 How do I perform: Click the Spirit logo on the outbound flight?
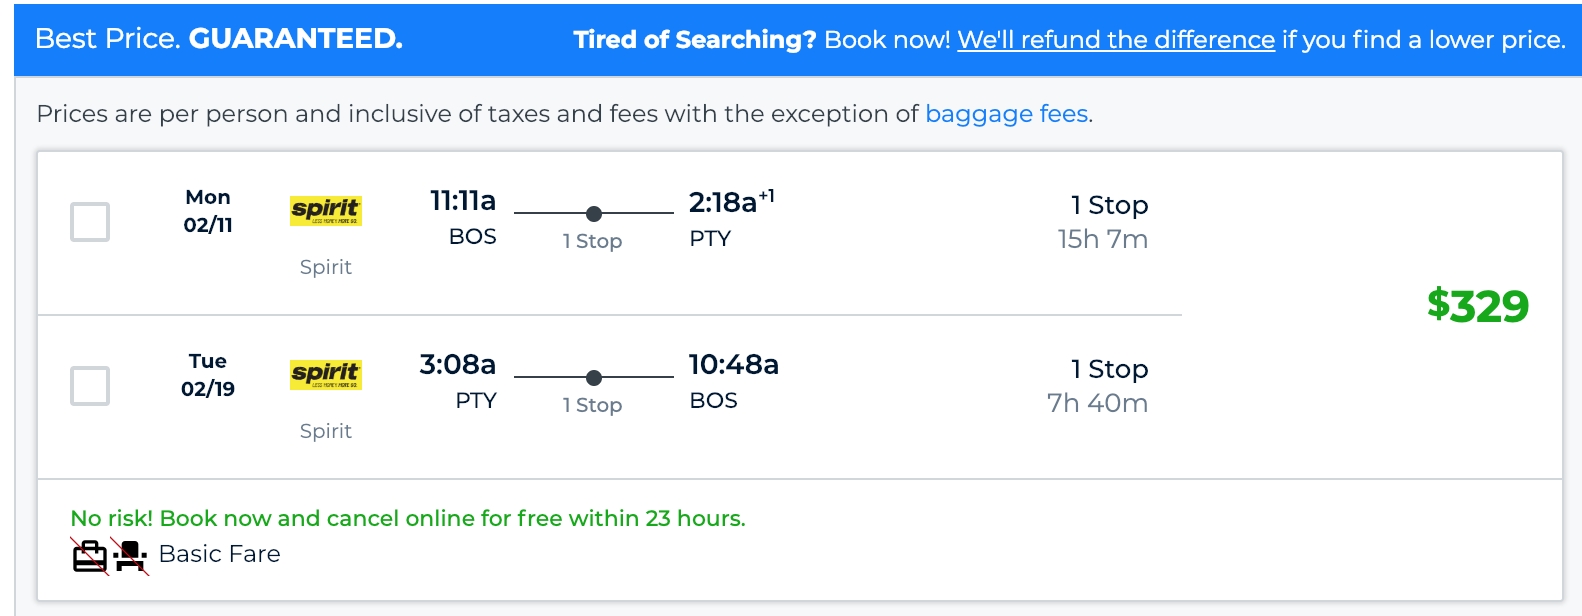[326, 210]
